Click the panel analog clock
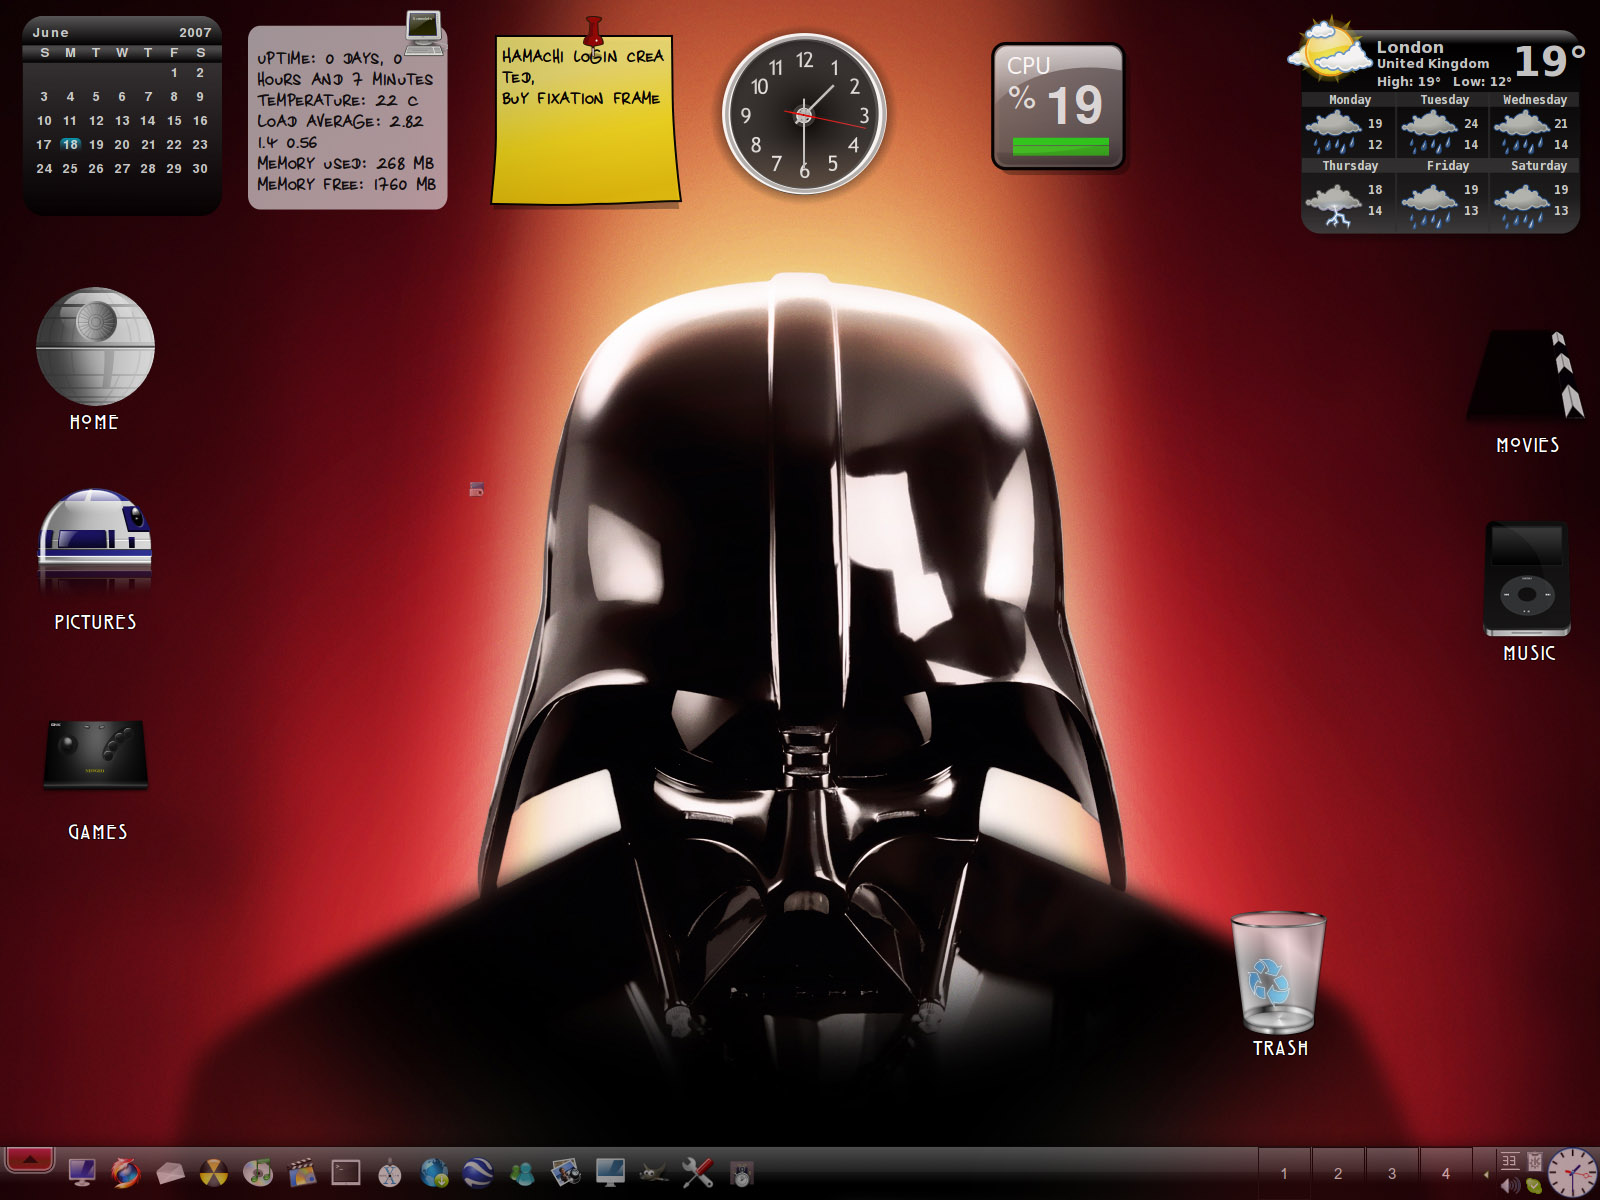This screenshot has width=1600, height=1200. pyautogui.click(x=1572, y=1172)
